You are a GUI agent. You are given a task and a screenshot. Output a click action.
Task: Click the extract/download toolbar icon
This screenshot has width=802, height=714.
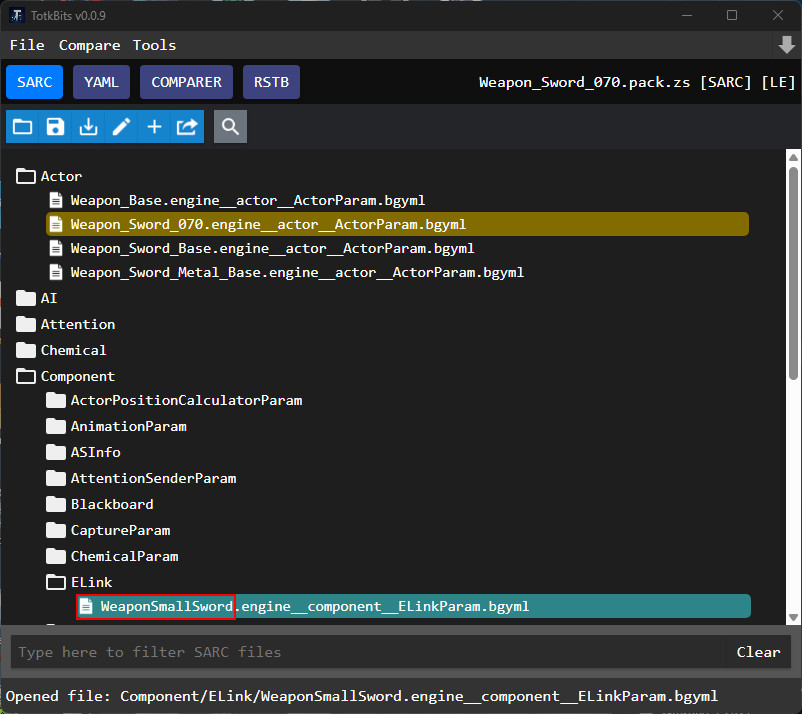[88, 127]
